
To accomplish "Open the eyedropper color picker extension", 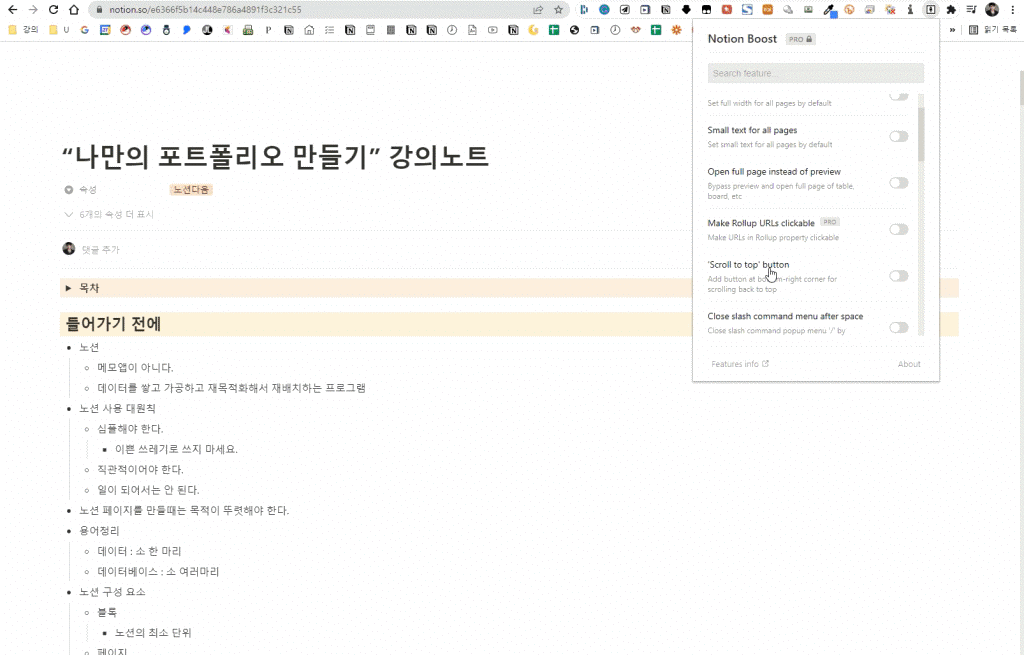I will [829, 10].
